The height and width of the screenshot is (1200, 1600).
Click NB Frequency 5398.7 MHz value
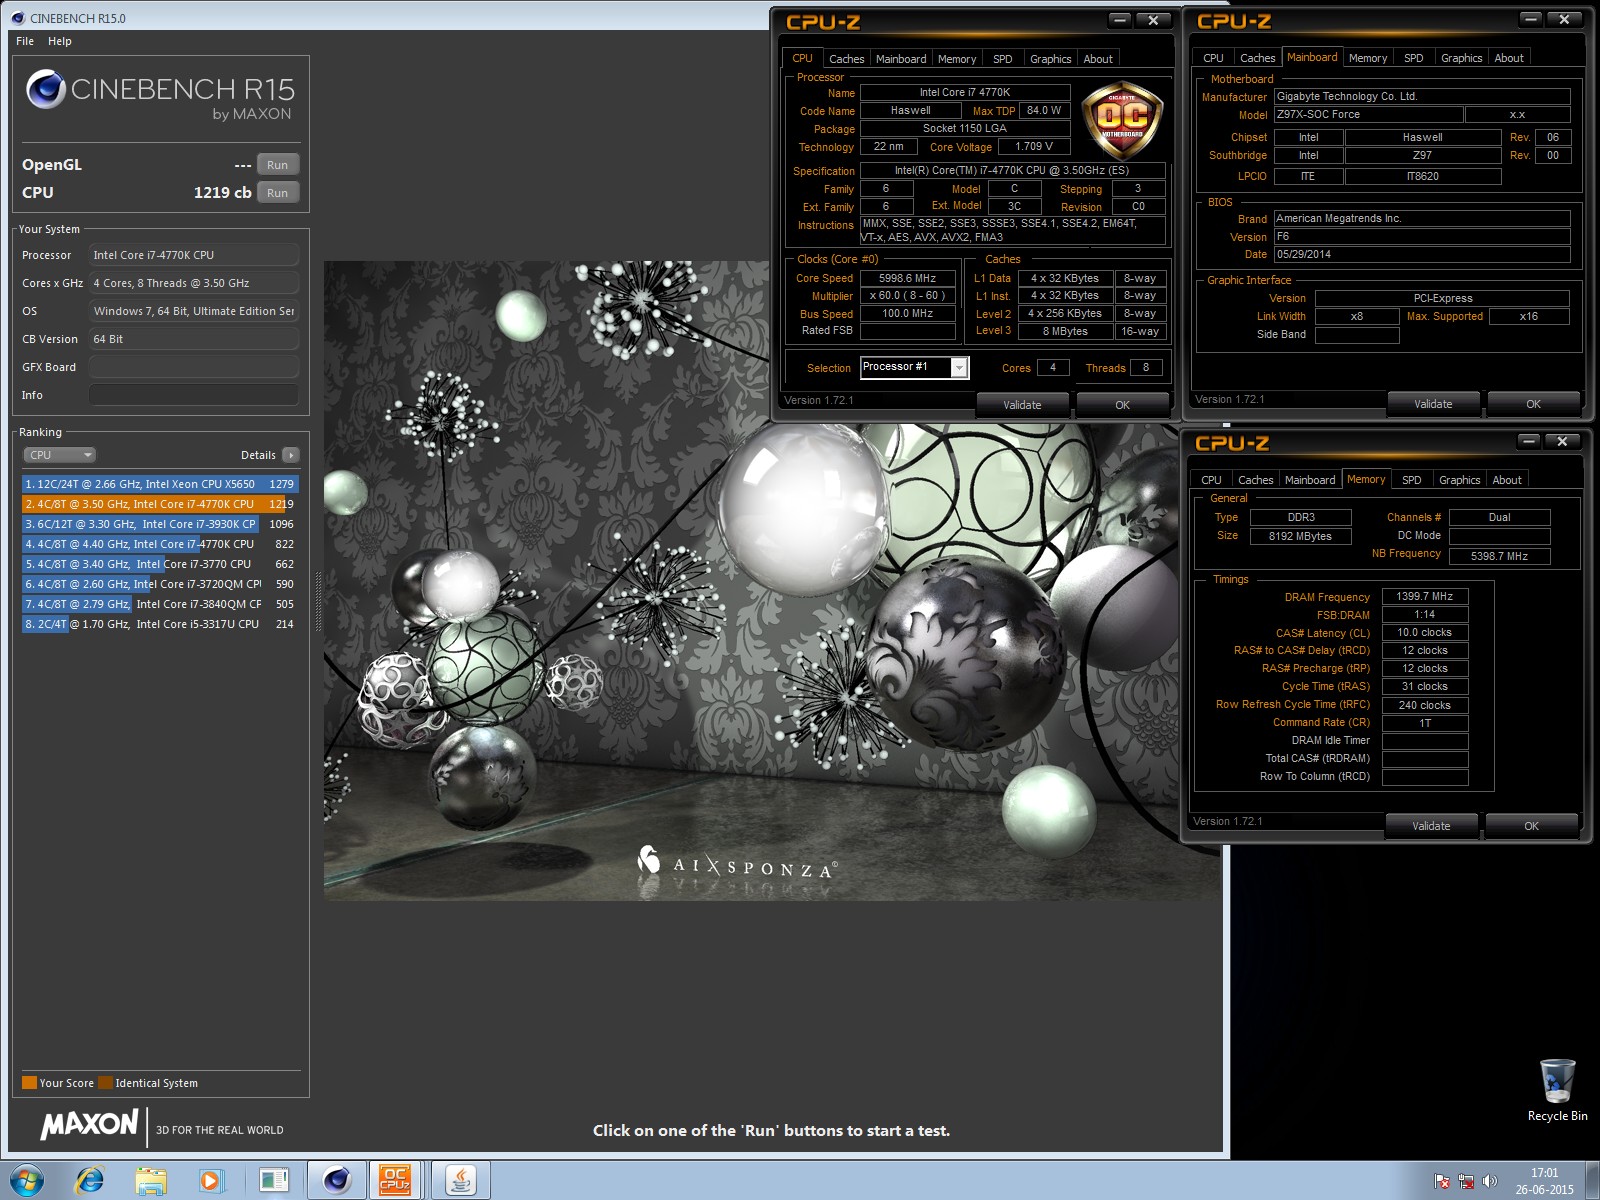pyautogui.click(x=1499, y=556)
